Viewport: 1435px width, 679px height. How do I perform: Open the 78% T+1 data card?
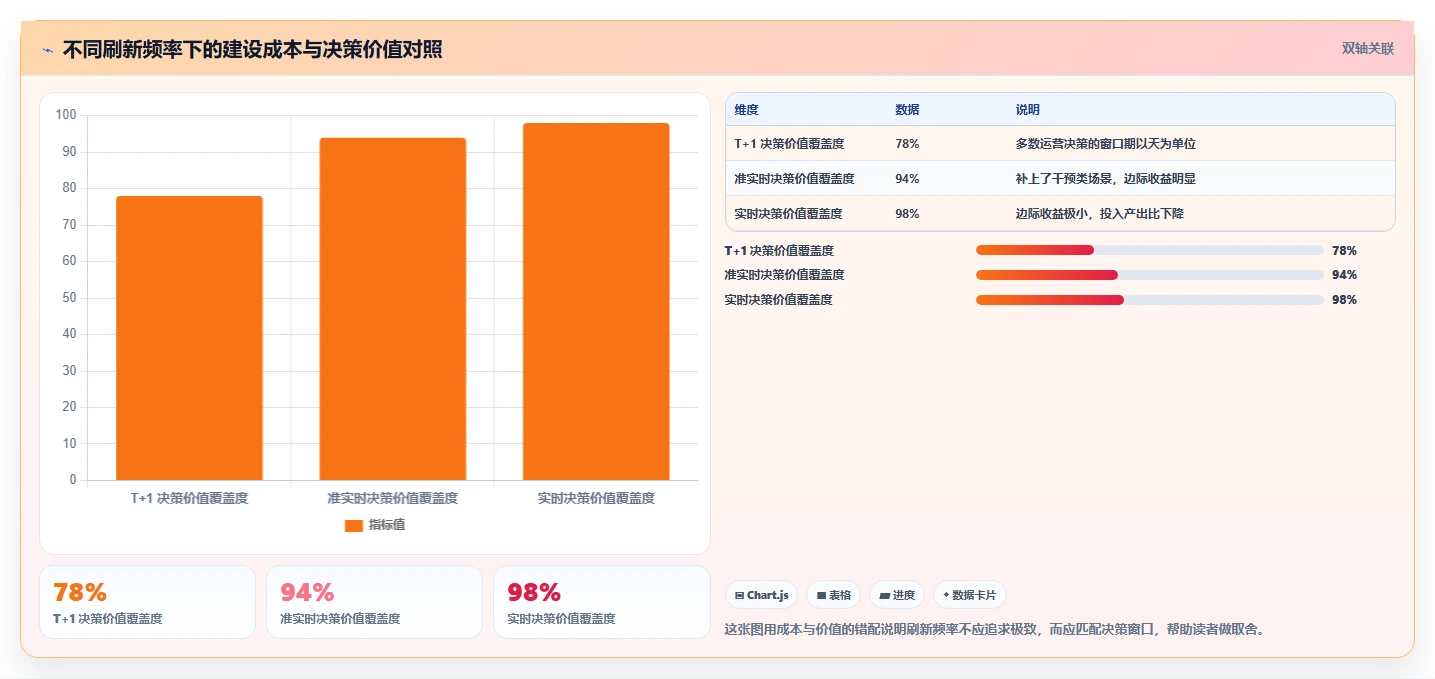[x=147, y=602]
